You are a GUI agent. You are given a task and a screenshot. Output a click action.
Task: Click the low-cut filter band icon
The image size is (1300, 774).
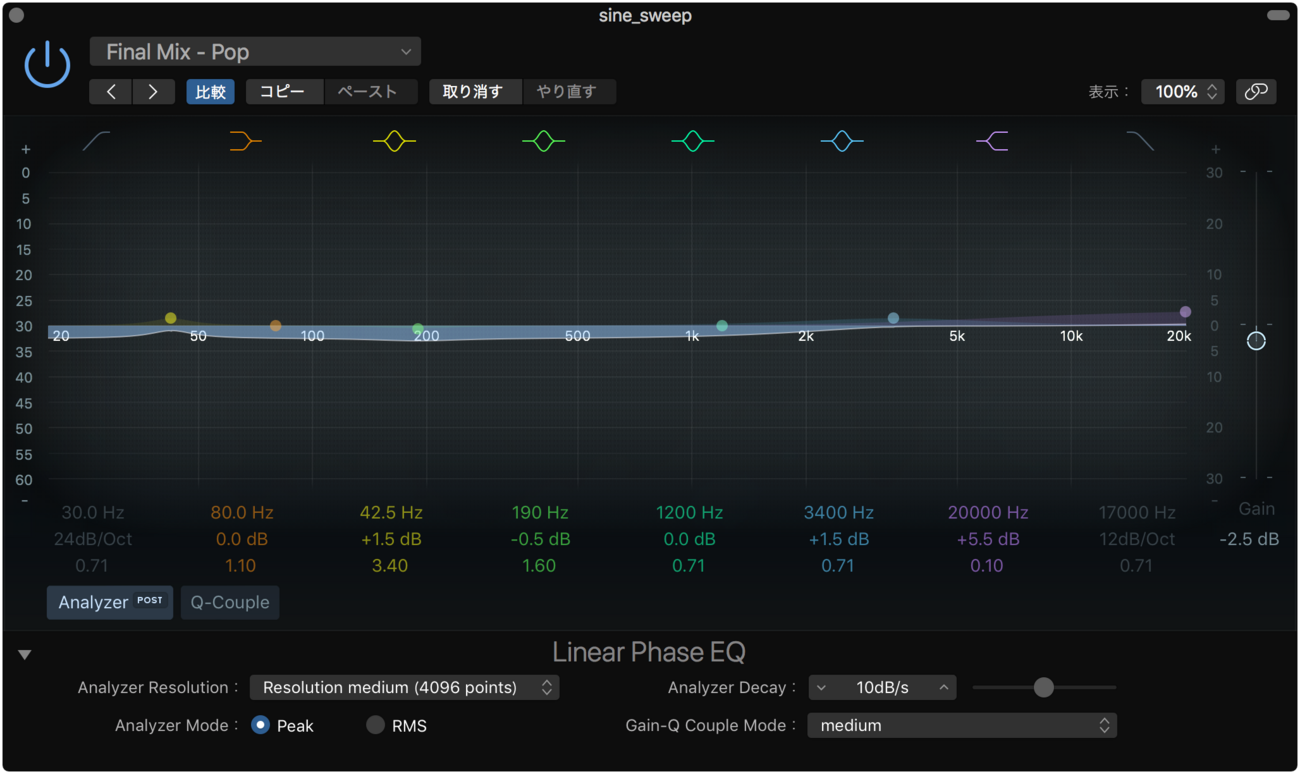point(96,142)
